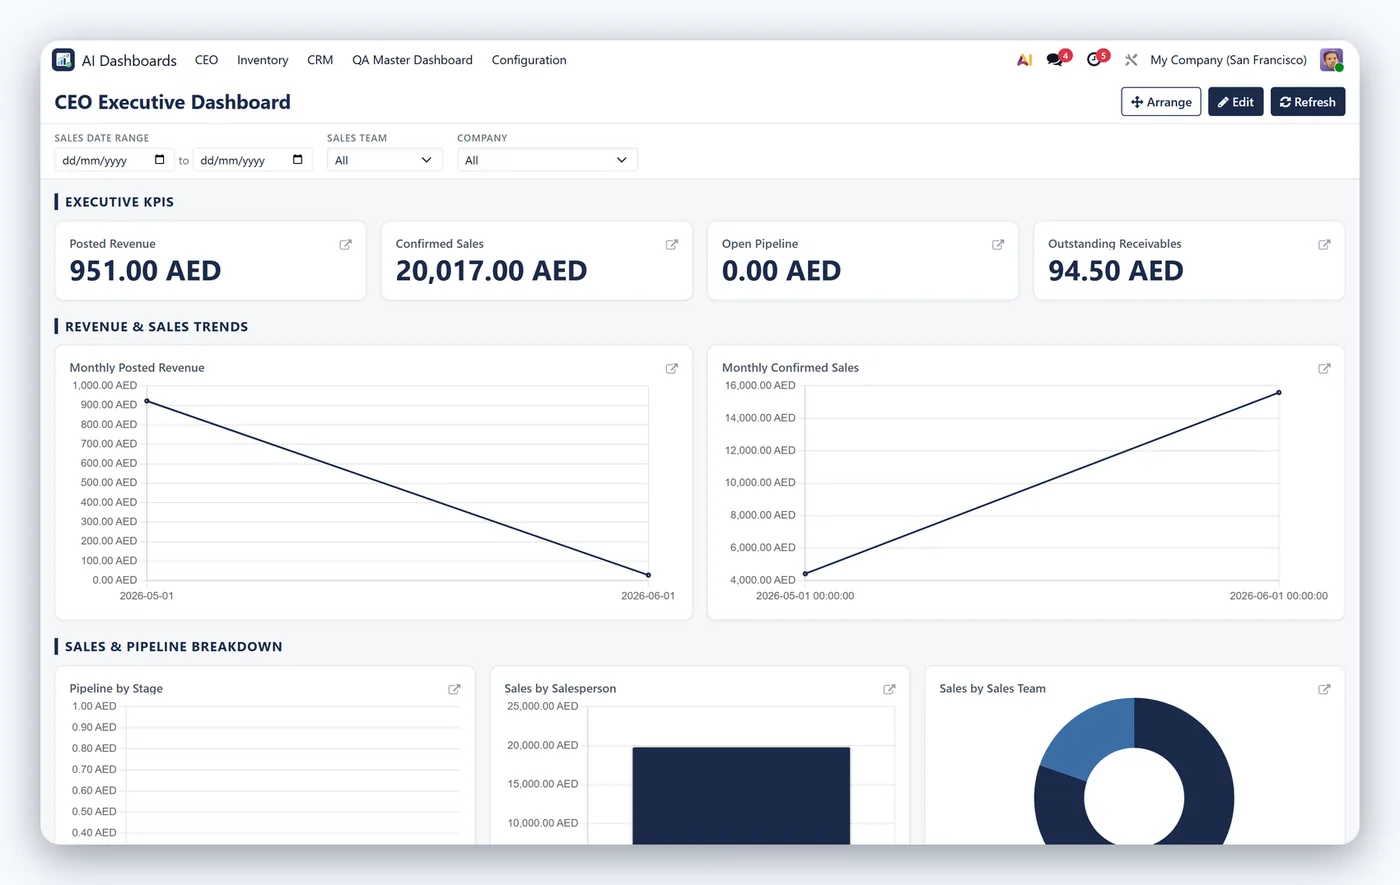The image size is (1400, 885).
Task: Click the Edit dashboard button
Action: [1236, 102]
